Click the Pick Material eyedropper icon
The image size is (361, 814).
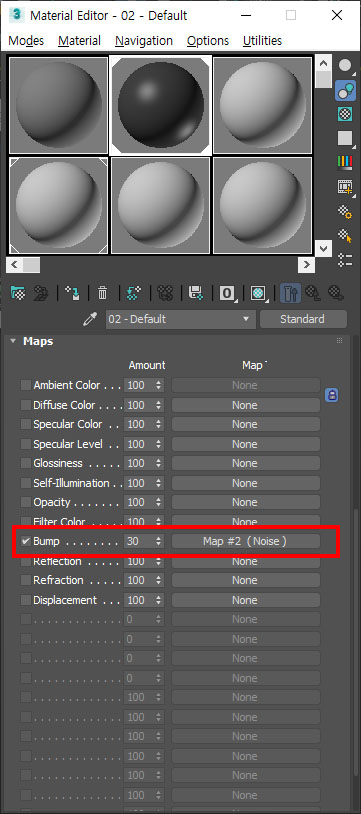(x=90, y=319)
